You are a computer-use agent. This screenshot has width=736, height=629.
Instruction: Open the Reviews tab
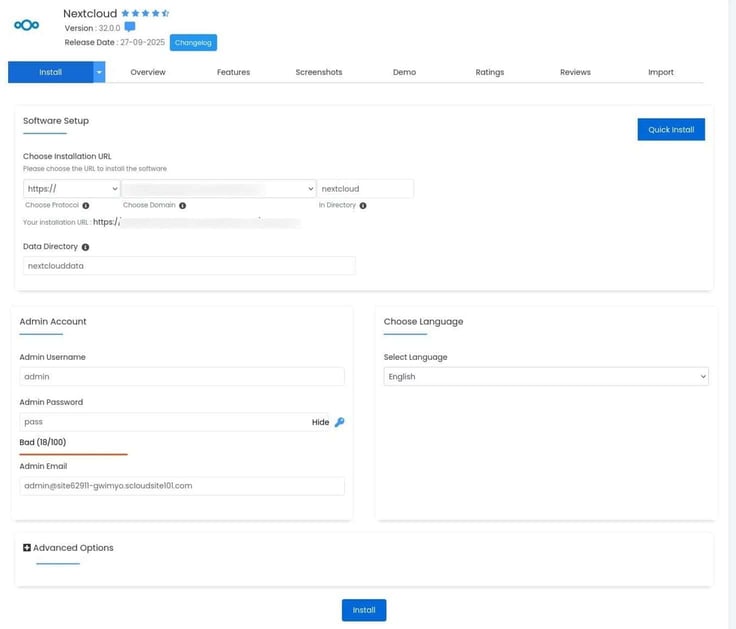(575, 72)
